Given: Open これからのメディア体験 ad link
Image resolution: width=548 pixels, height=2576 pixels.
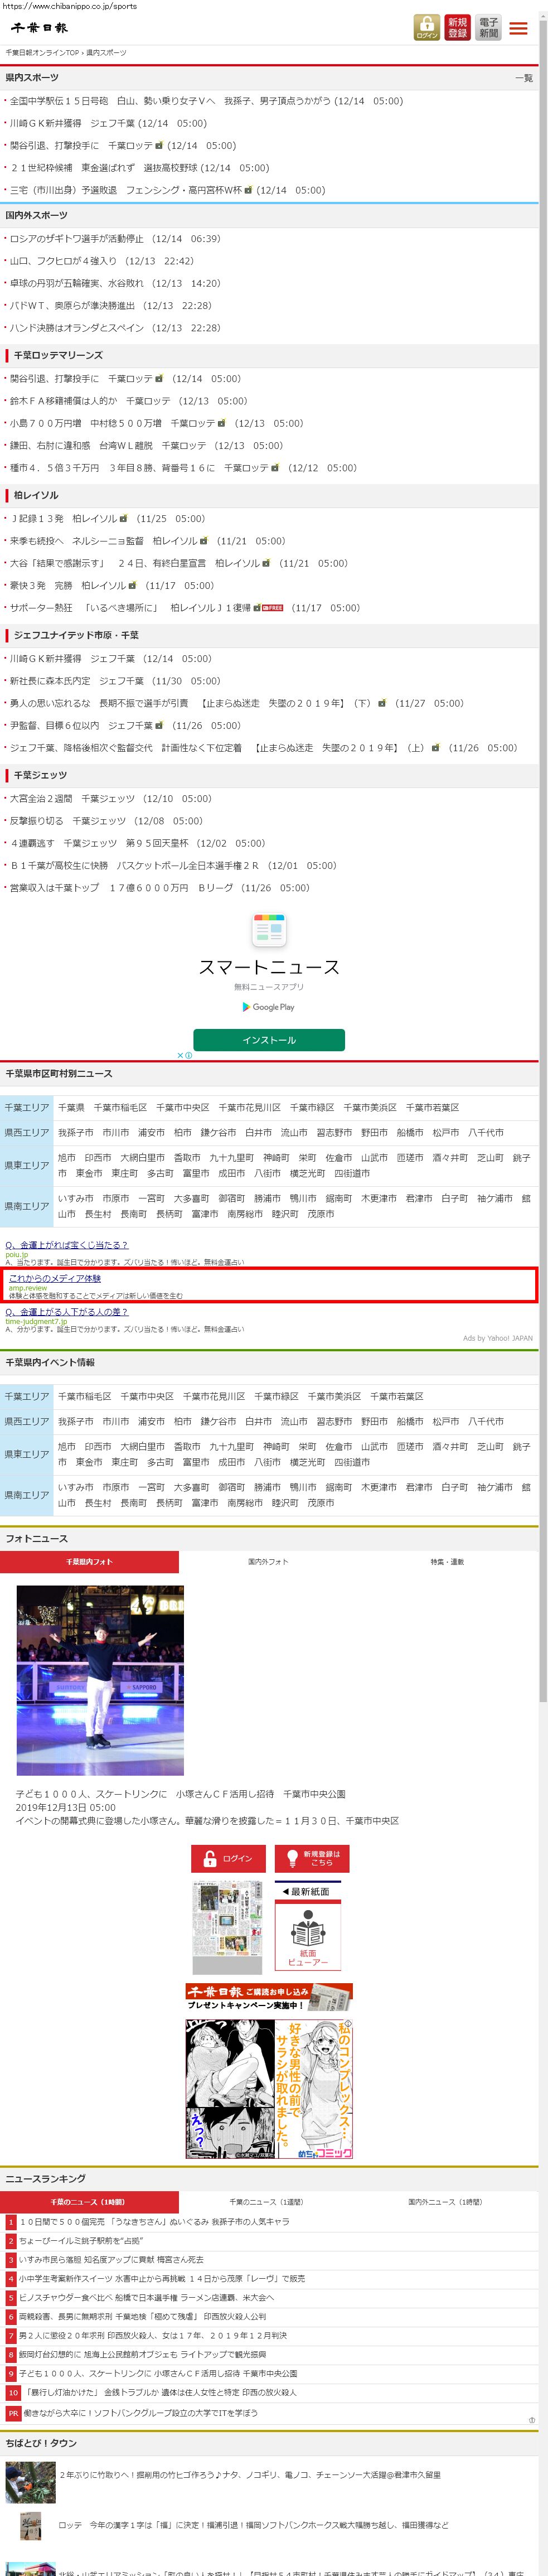Looking at the screenshot, I should coord(55,1278).
